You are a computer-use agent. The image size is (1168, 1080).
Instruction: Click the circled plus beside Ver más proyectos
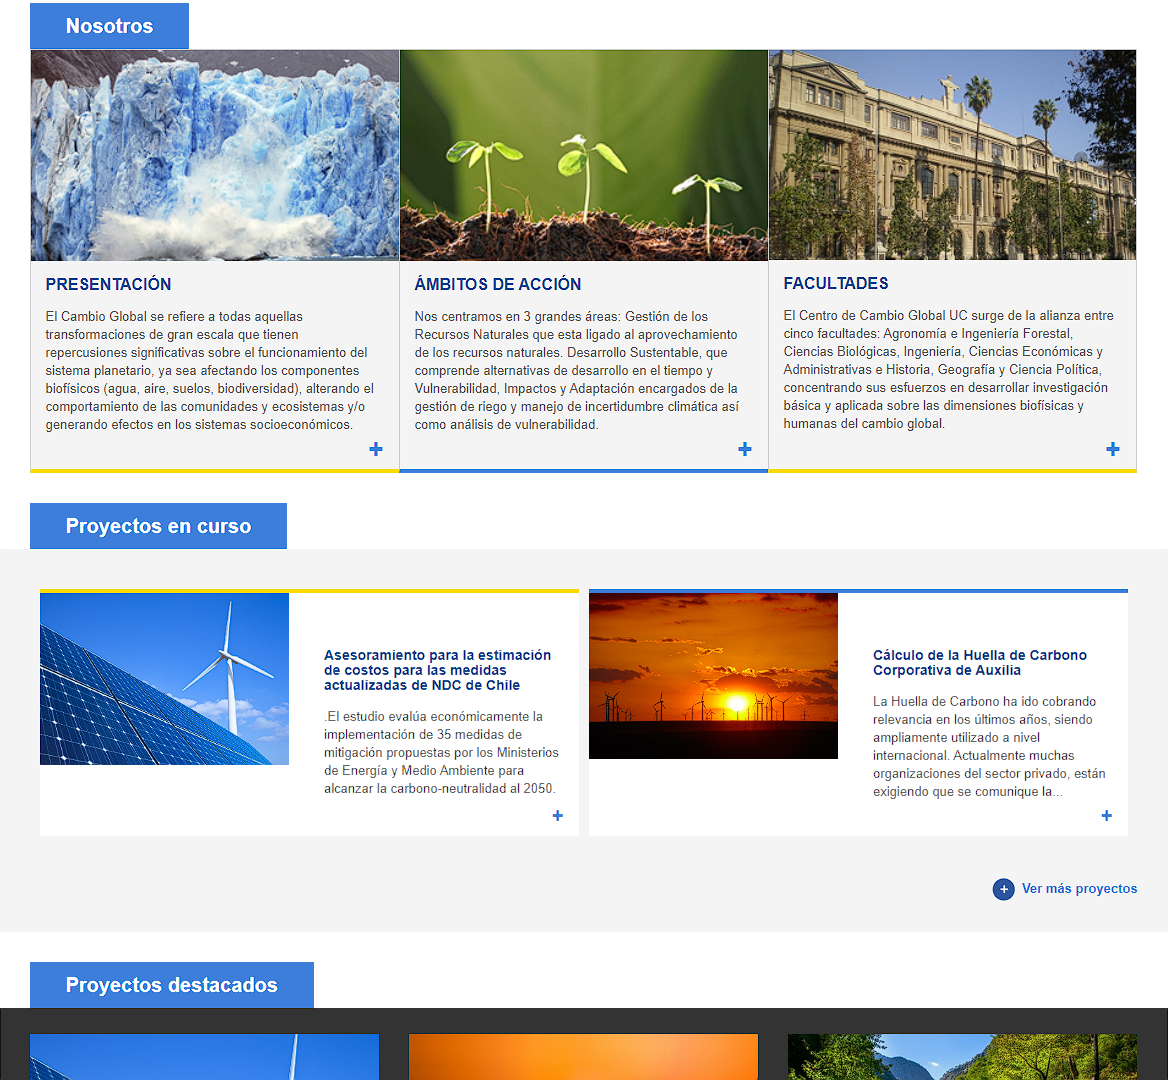[1003, 889]
